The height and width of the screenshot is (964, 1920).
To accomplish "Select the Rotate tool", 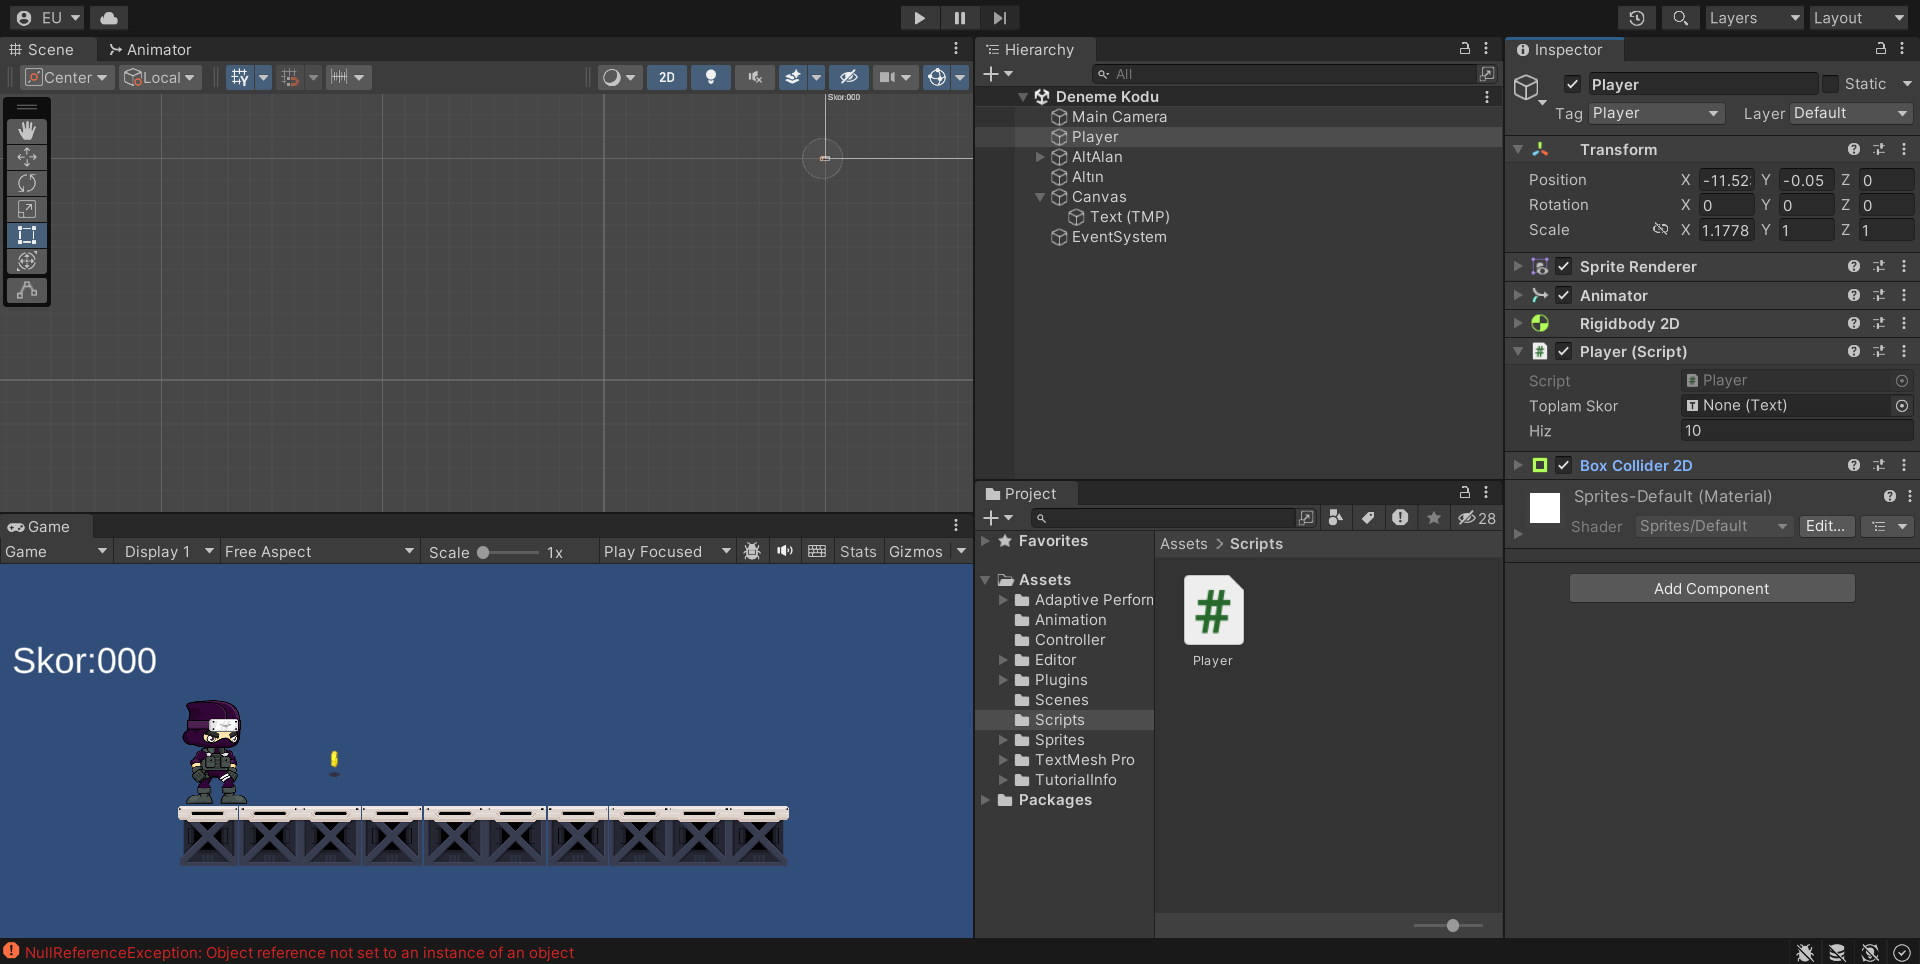I will pyautogui.click(x=27, y=183).
